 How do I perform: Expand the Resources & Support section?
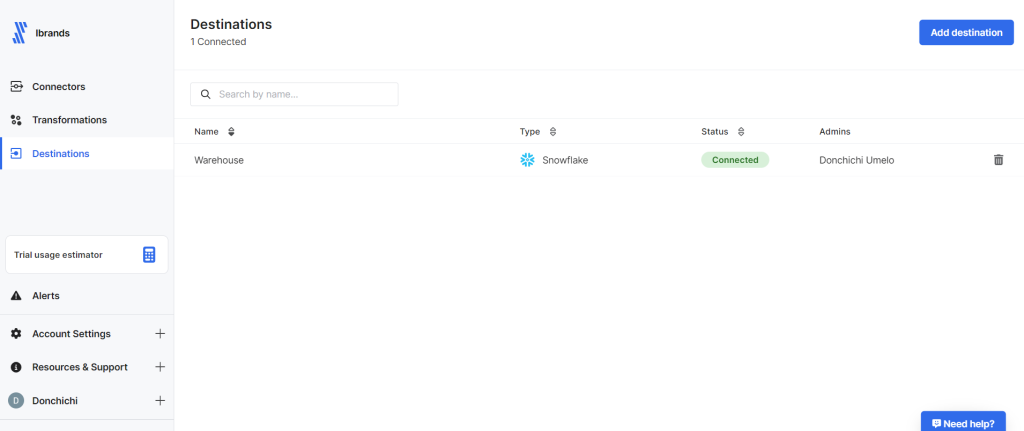(160, 367)
